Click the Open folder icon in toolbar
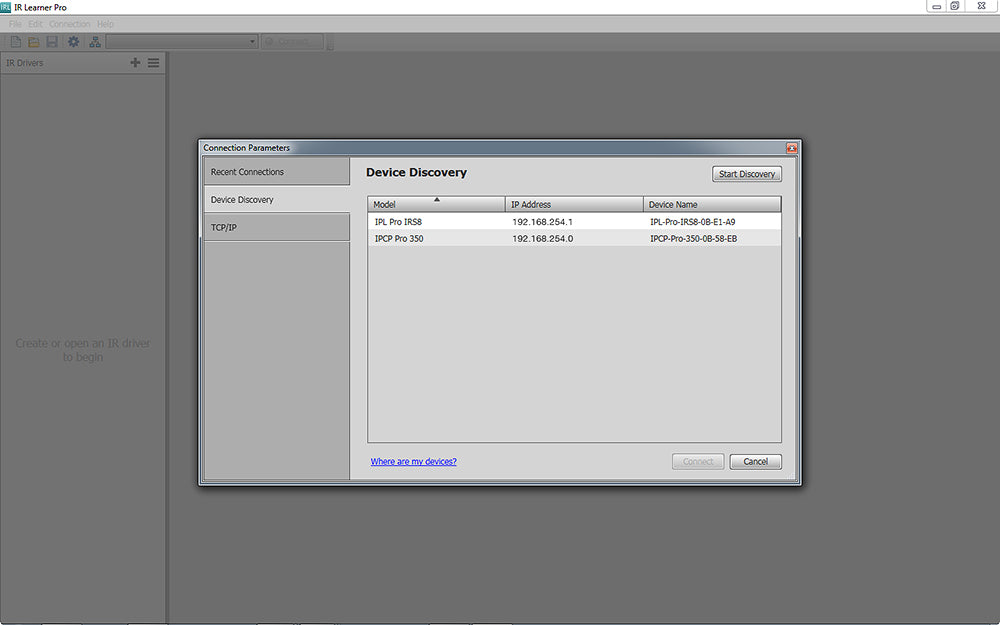Image resolution: width=1000 pixels, height=625 pixels. (x=34, y=42)
